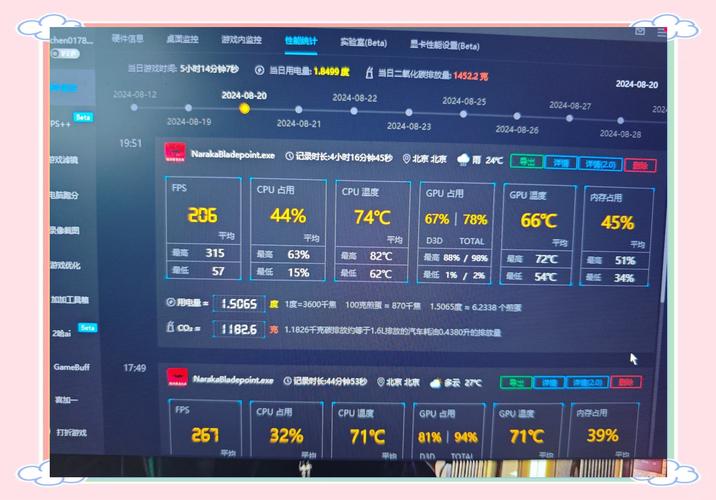The image size is (716, 500).
Task: Click the Naraka icon of the 17:49 record
Action: click(x=177, y=377)
